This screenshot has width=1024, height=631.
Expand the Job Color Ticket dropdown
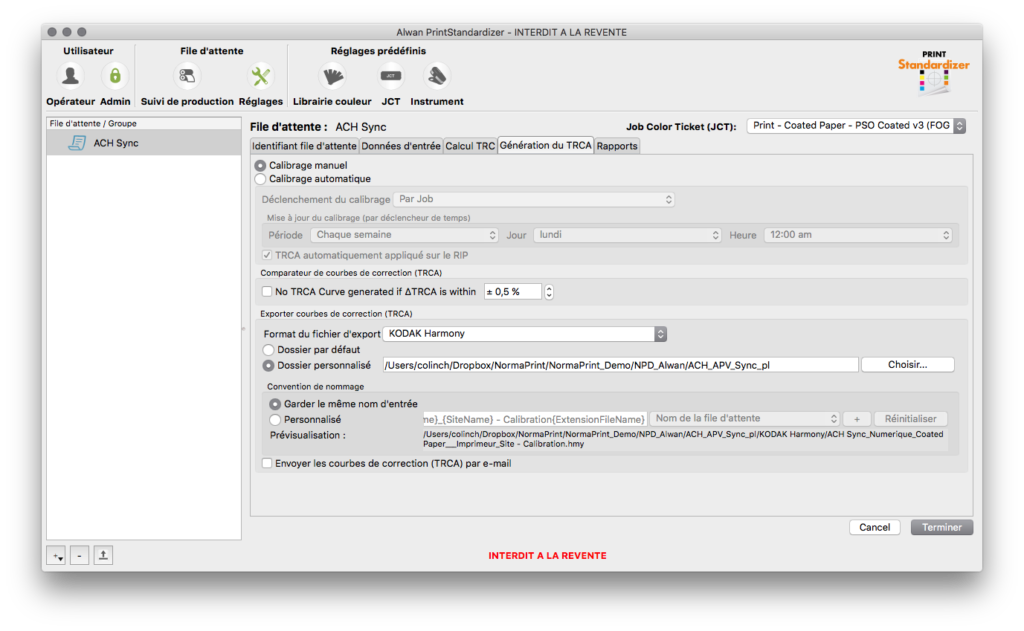[856, 126]
